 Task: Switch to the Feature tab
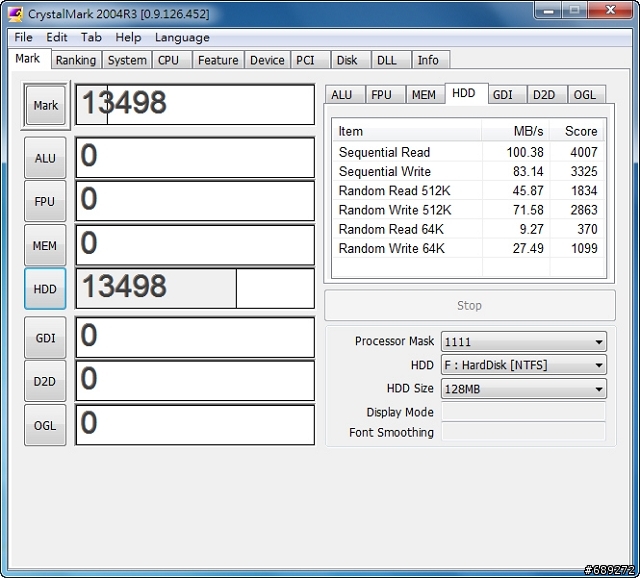click(x=218, y=60)
